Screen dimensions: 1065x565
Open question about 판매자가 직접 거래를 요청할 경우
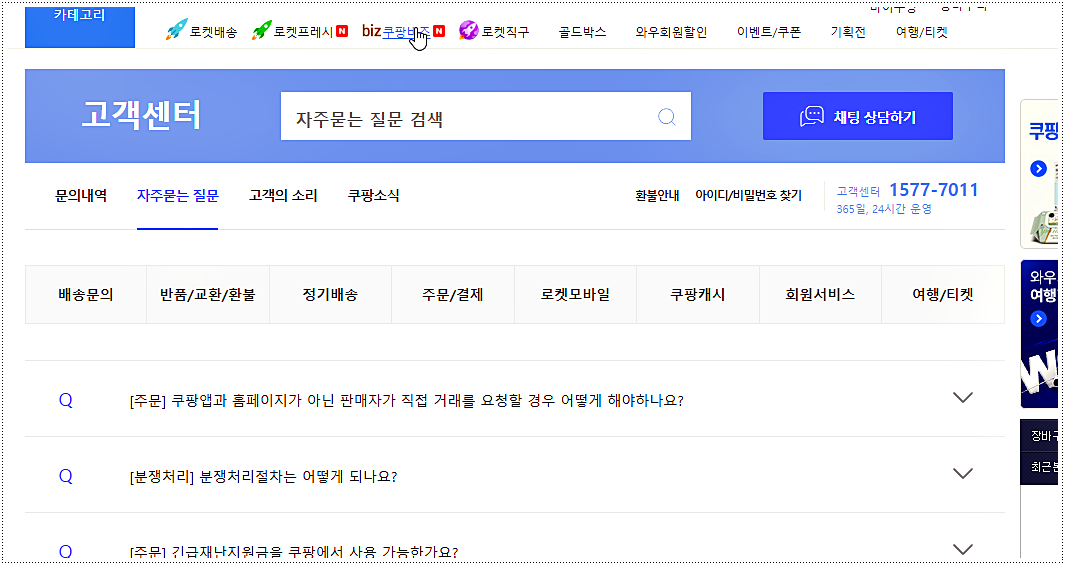[406, 401]
